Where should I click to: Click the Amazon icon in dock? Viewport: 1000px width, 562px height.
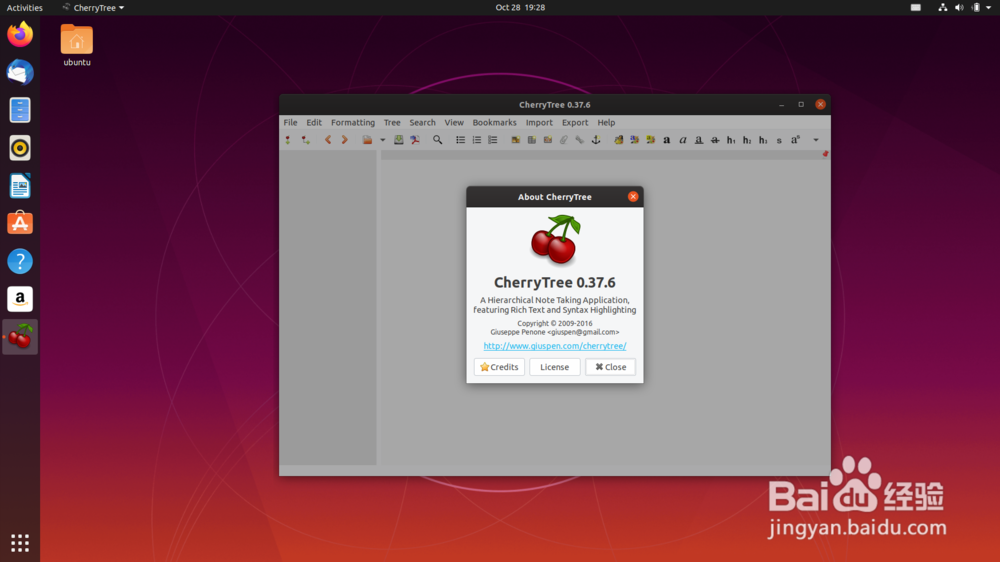click(x=20, y=299)
